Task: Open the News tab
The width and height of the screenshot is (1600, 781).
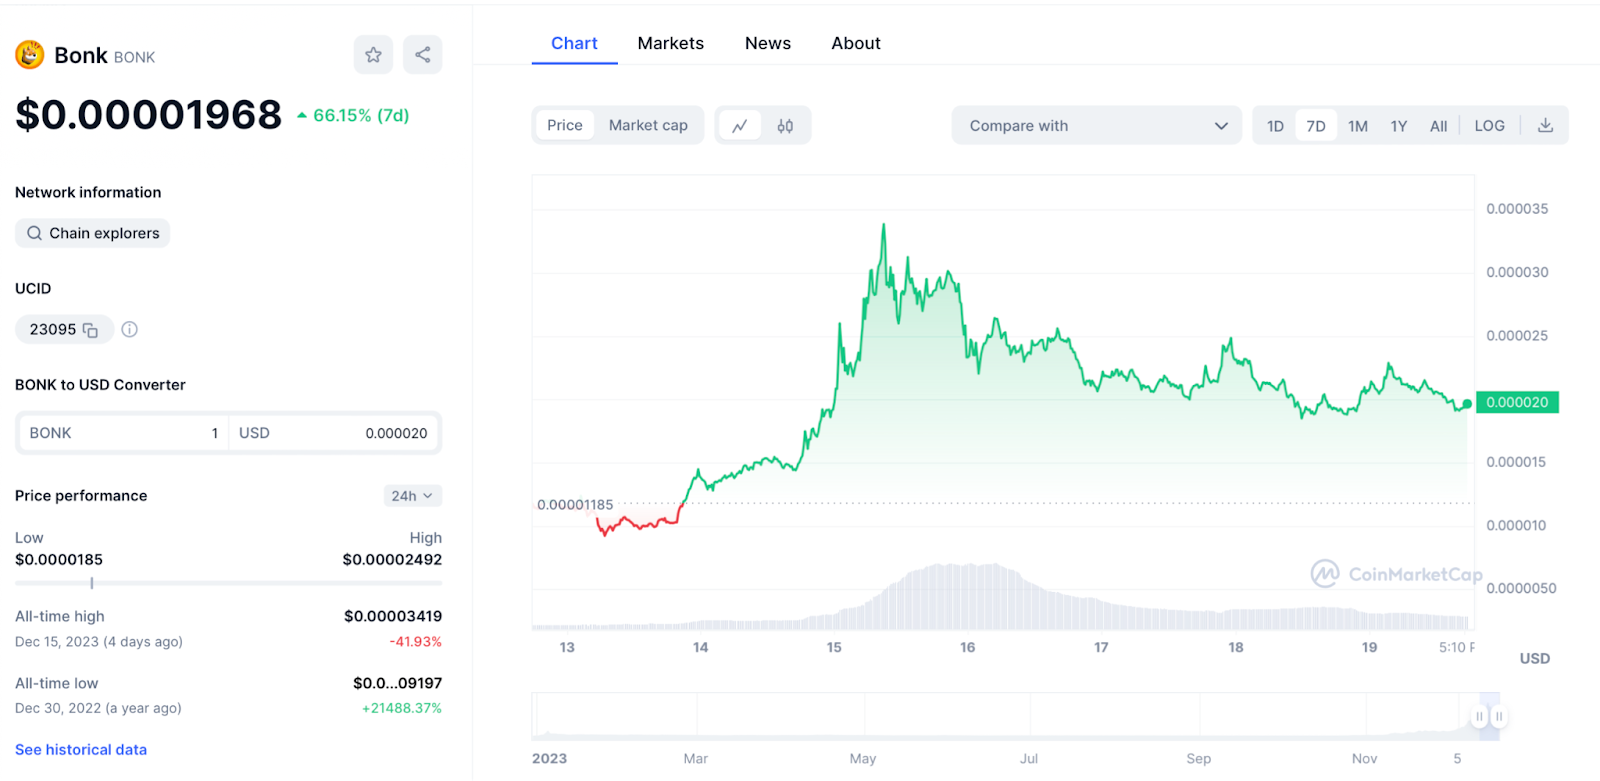Action: tap(768, 44)
